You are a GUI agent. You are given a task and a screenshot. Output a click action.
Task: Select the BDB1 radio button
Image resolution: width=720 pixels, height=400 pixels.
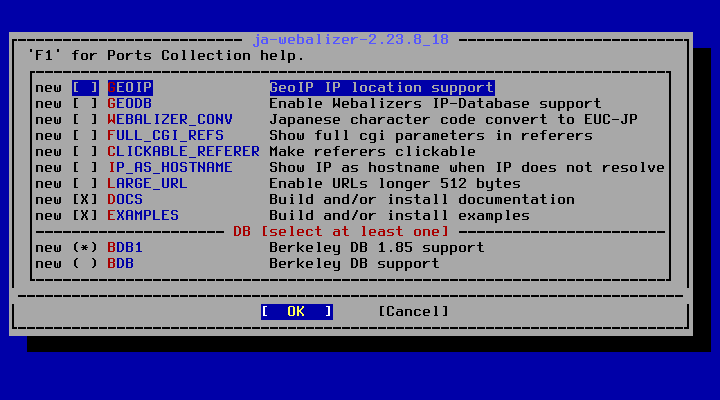85,248
